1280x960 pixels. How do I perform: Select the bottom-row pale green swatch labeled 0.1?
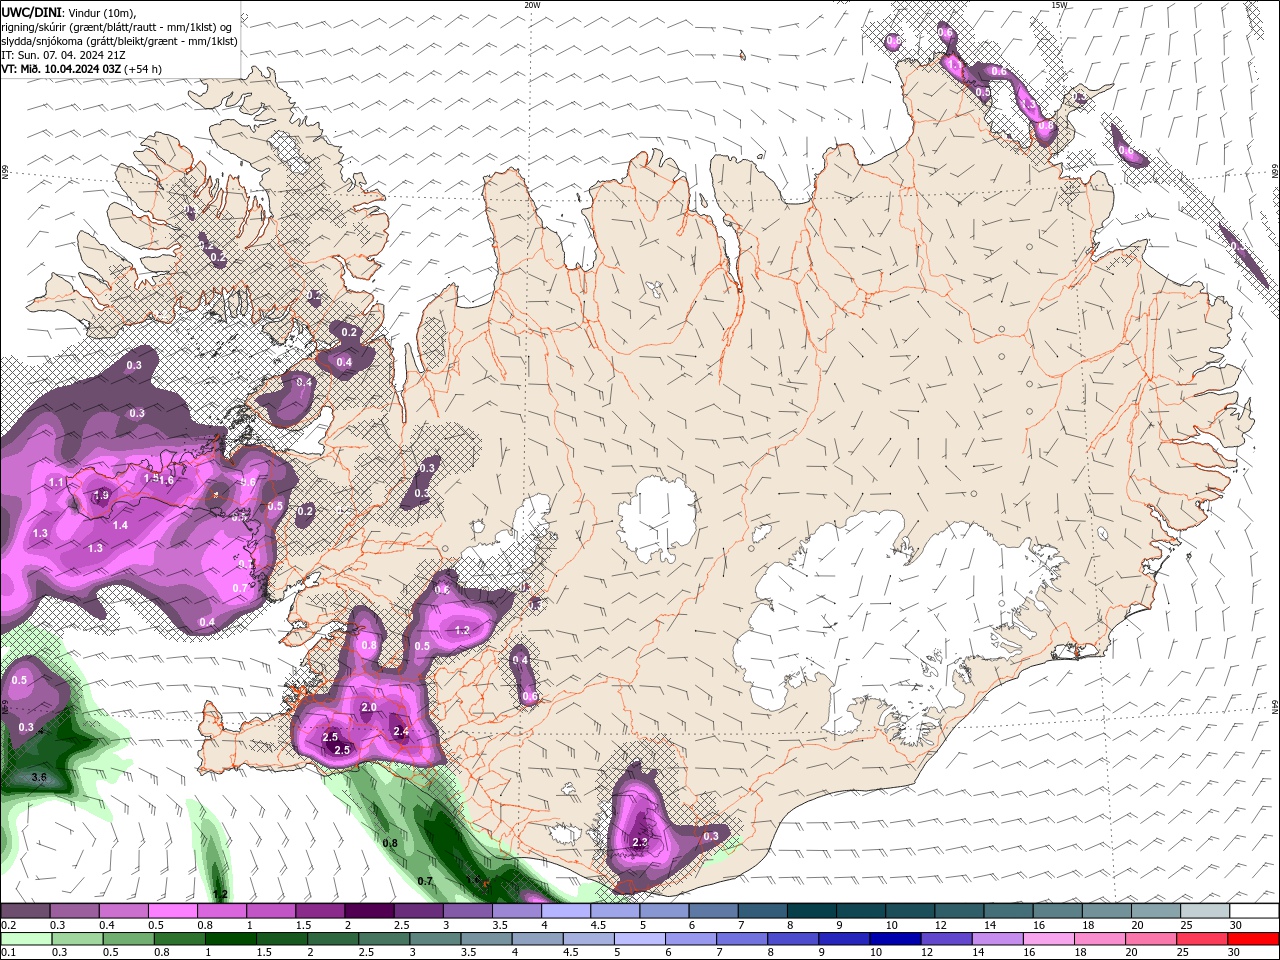[25, 939]
